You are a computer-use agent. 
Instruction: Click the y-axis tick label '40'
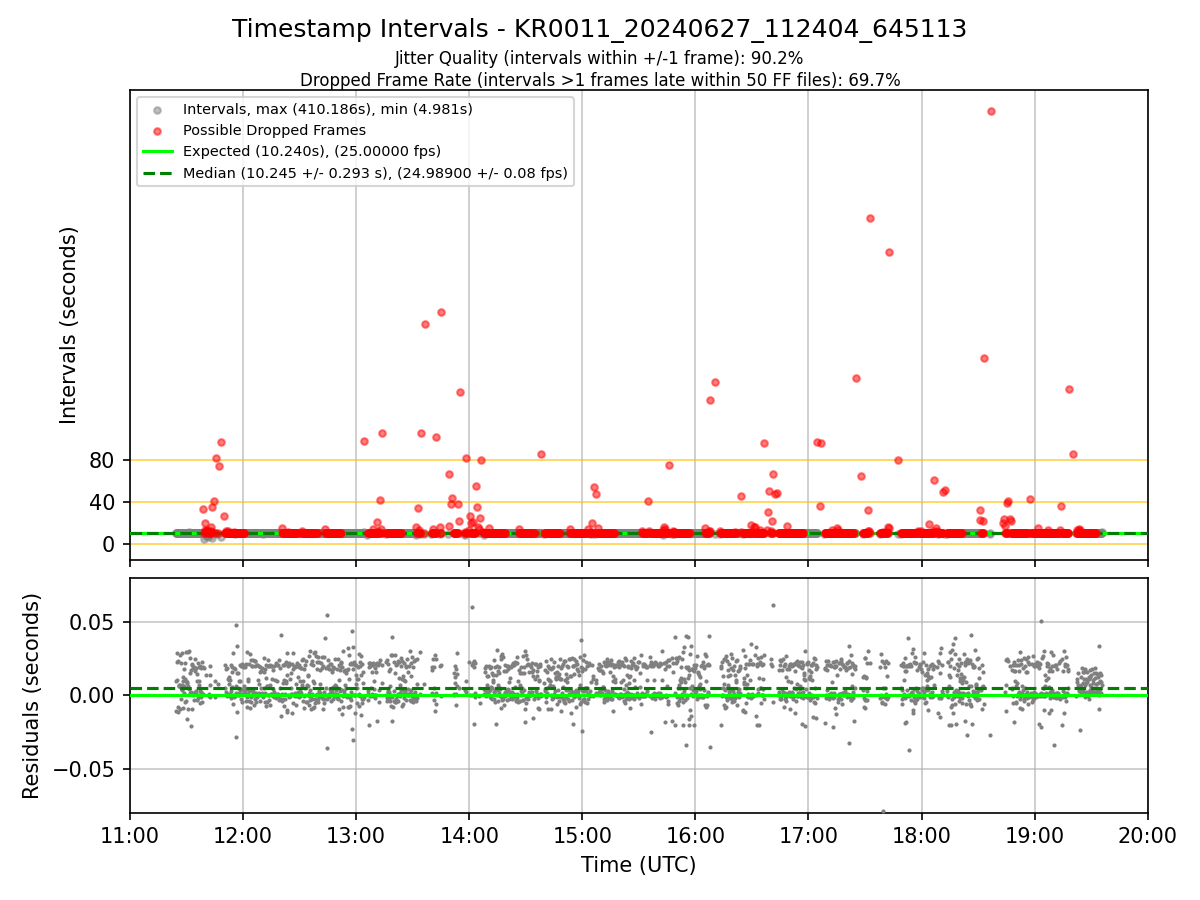(103, 502)
